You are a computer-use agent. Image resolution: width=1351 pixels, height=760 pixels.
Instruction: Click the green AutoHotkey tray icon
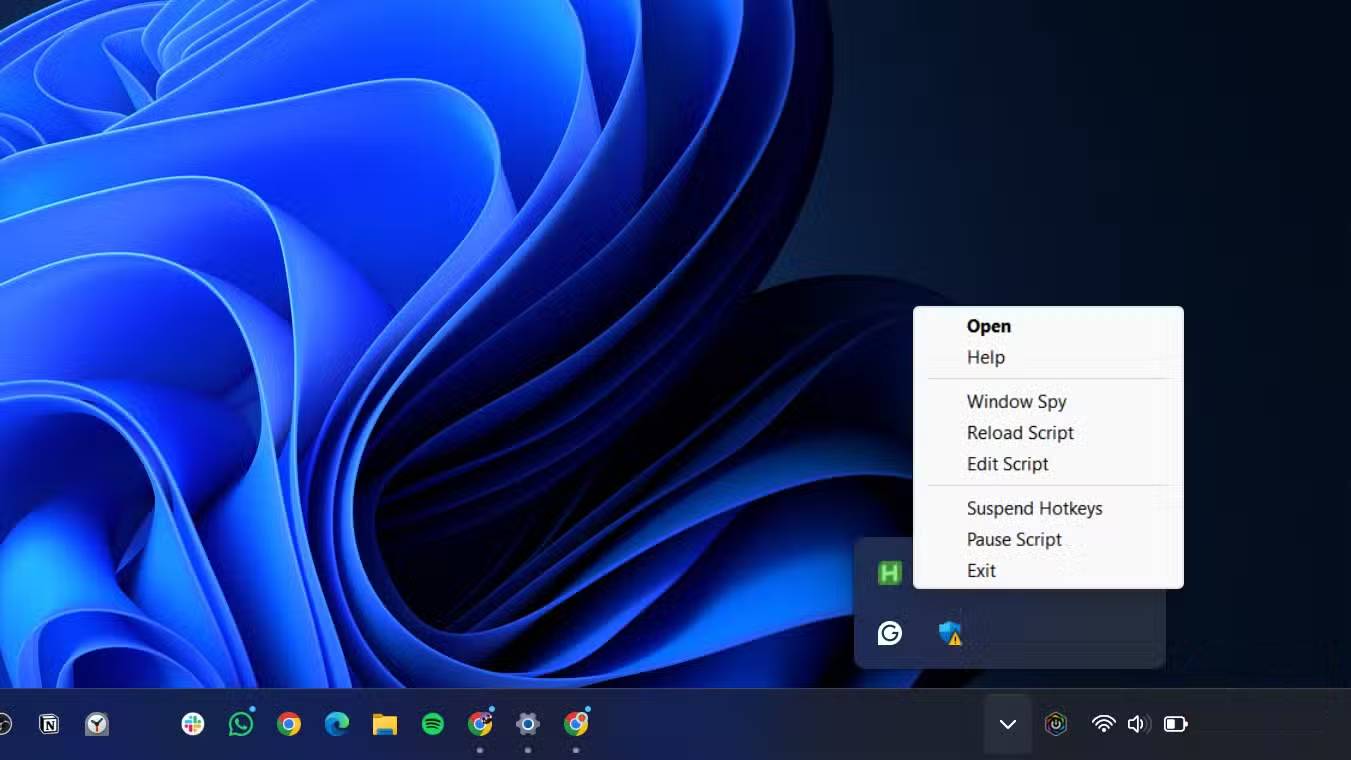tap(889, 573)
